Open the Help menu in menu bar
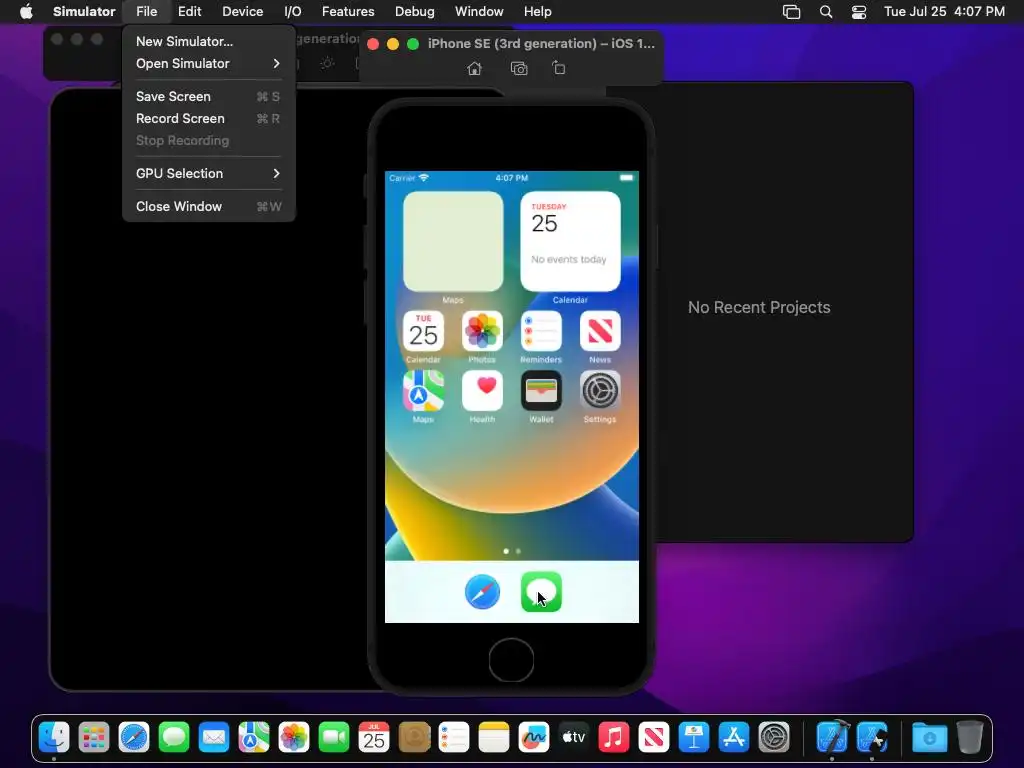Viewport: 1024px width, 768px height. 537,11
